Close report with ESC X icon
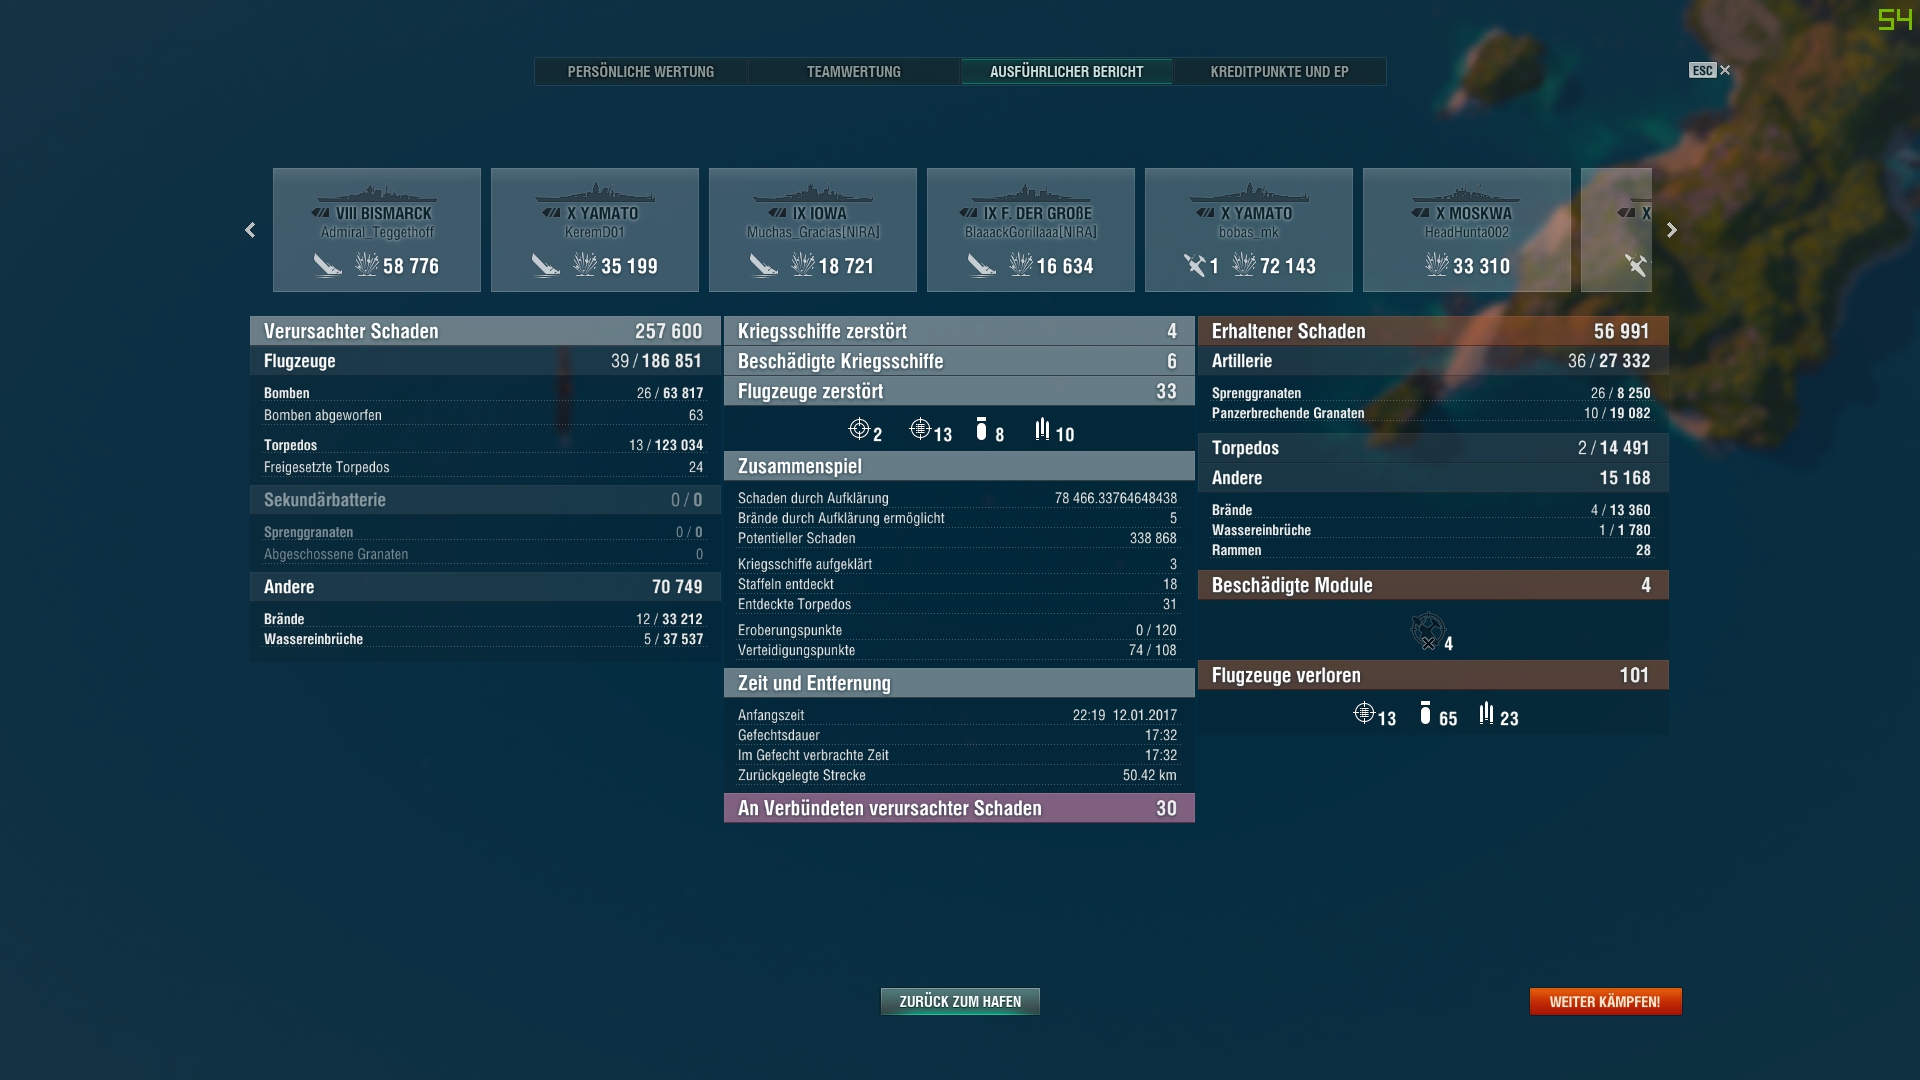This screenshot has height=1080, width=1920. (1723, 70)
